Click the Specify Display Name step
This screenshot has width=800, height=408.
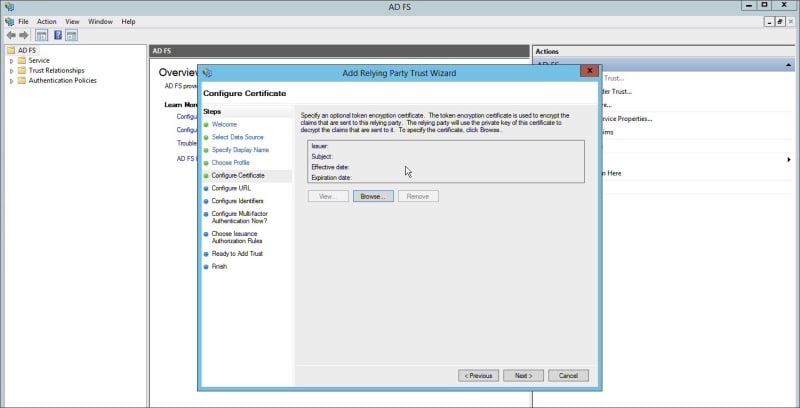tap(240, 150)
